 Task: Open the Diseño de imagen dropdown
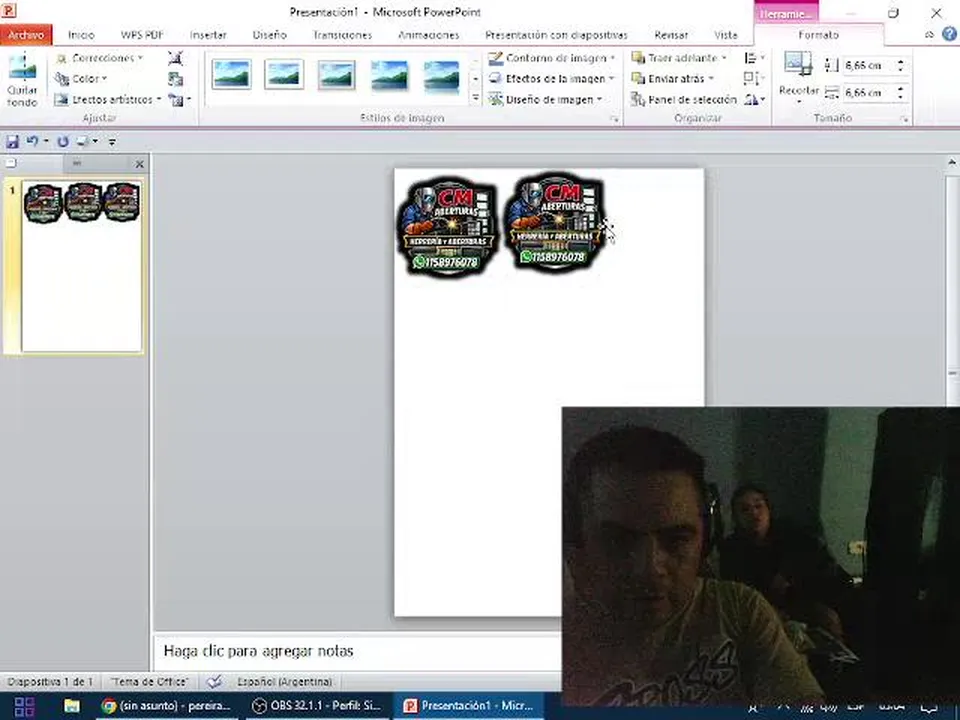point(546,99)
